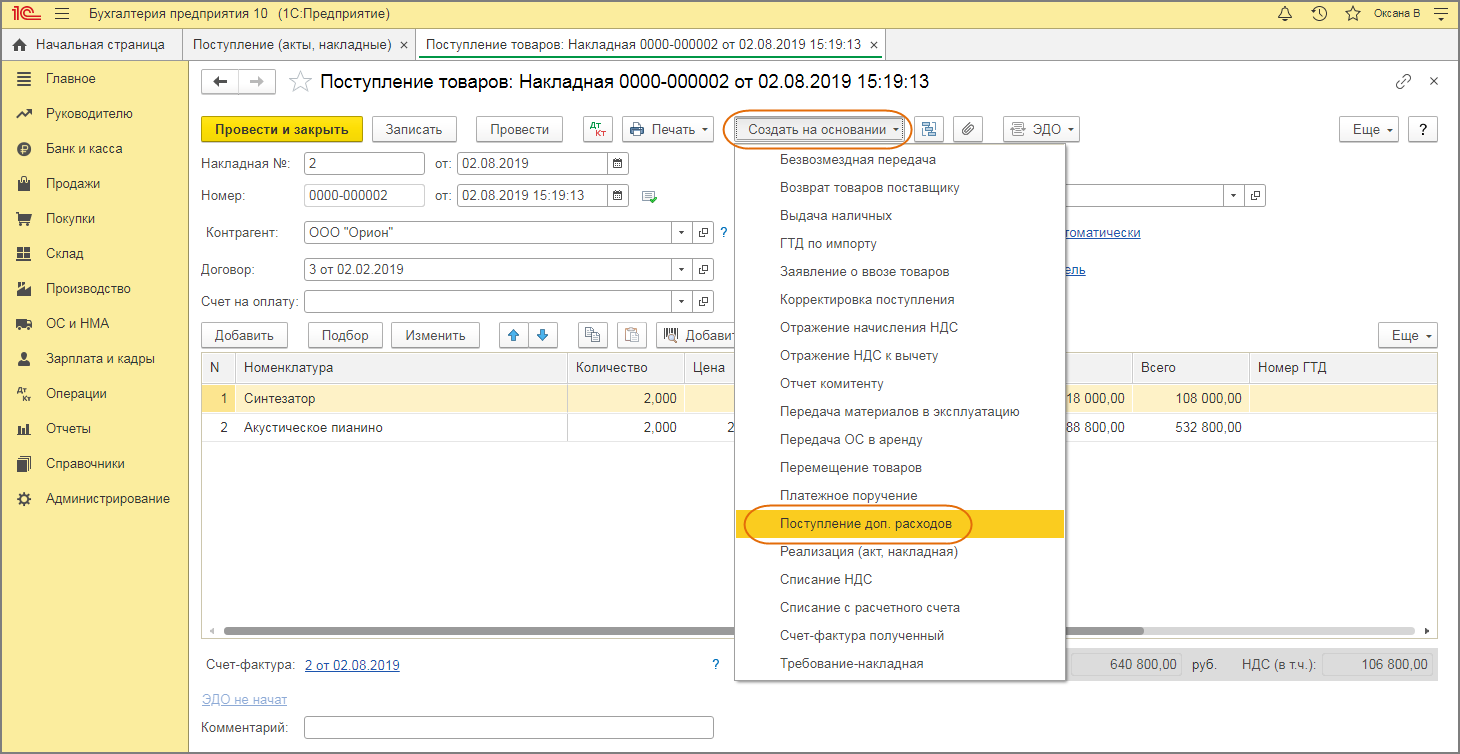Open the Счет-фактура 2 от 02.08.2019 link

[352, 665]
